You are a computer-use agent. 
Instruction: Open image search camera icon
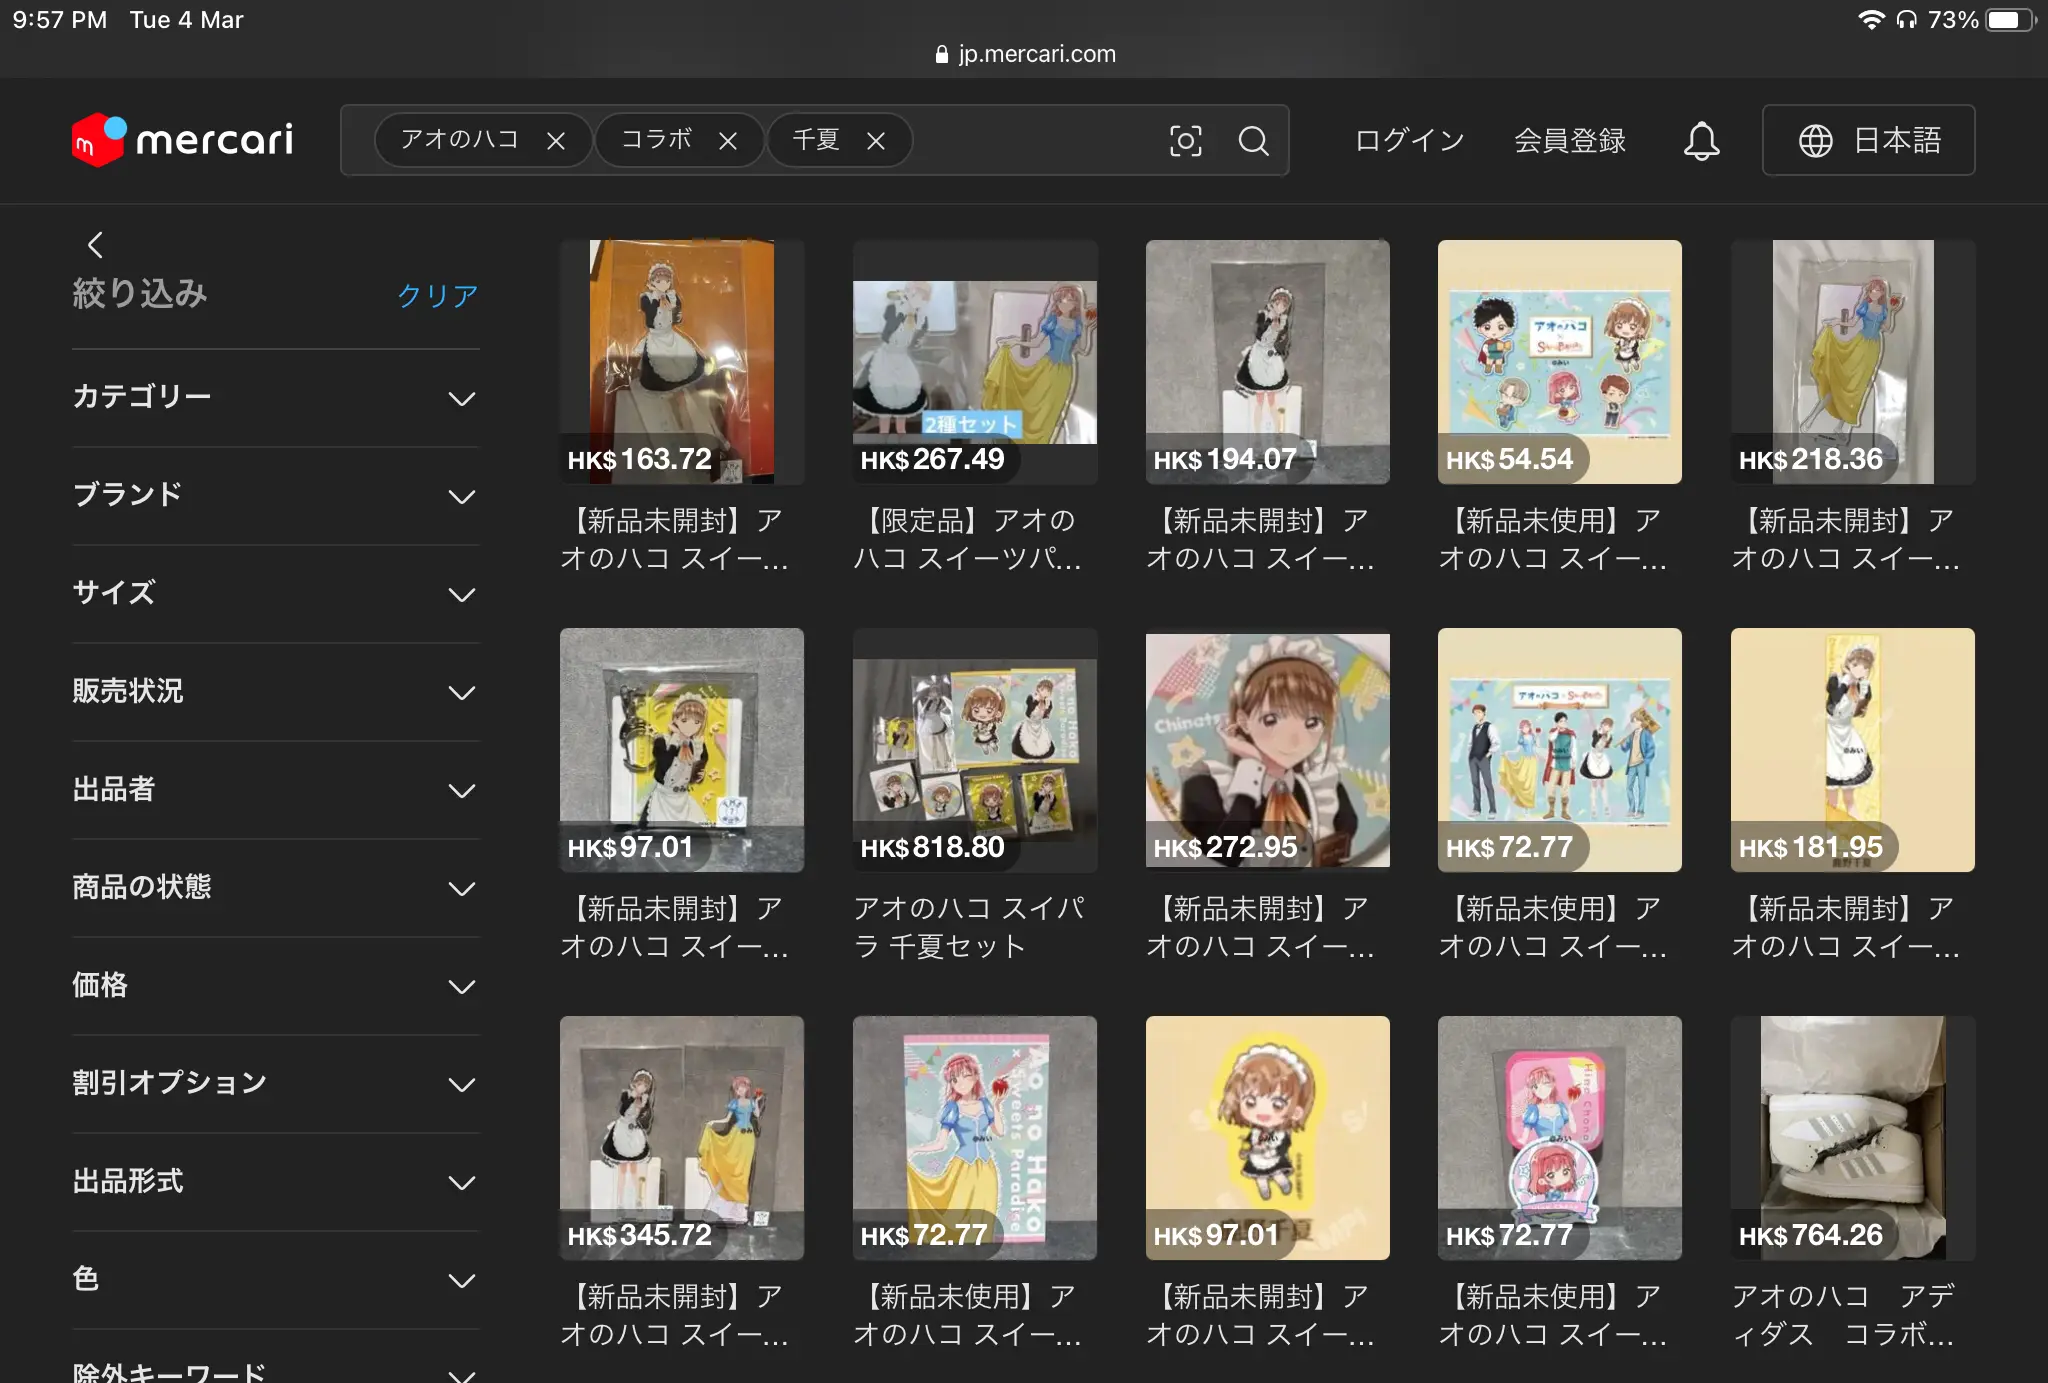[x=1186, y=141]
